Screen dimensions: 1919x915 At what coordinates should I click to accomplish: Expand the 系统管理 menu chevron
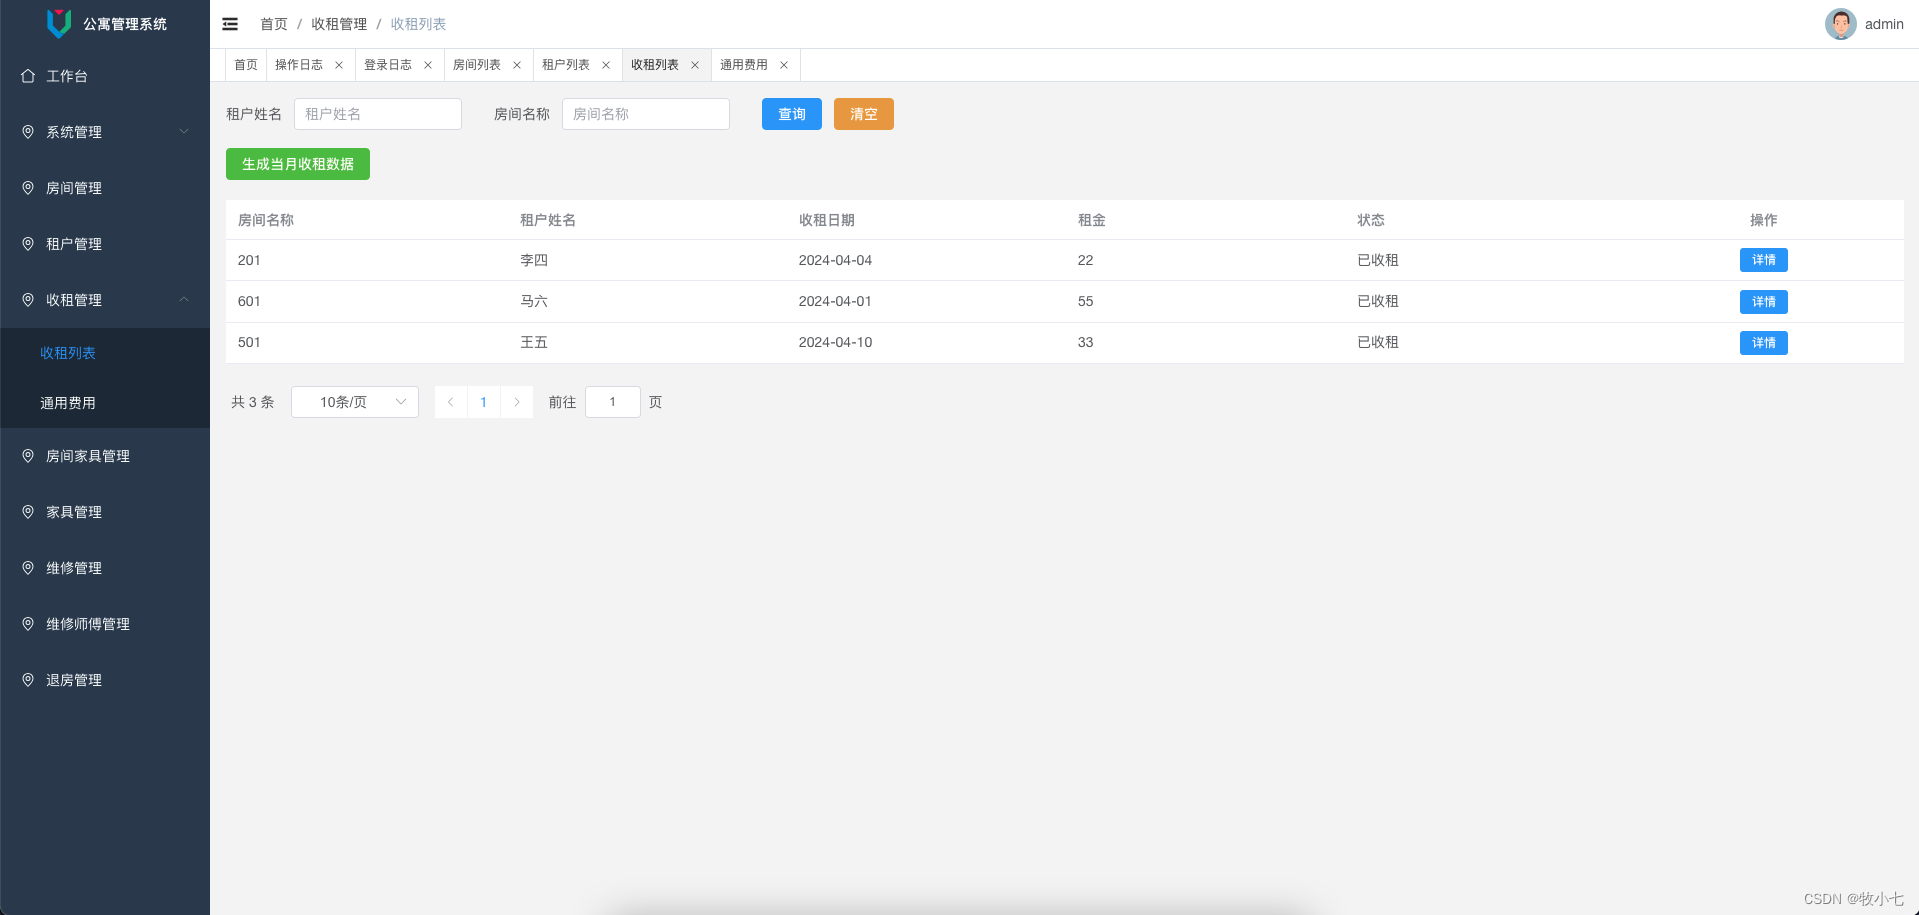(x=184, y=132)
